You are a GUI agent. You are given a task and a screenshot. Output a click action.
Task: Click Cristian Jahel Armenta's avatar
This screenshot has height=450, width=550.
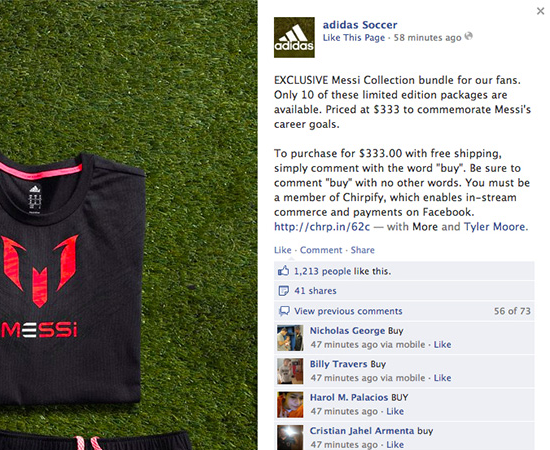290,437
